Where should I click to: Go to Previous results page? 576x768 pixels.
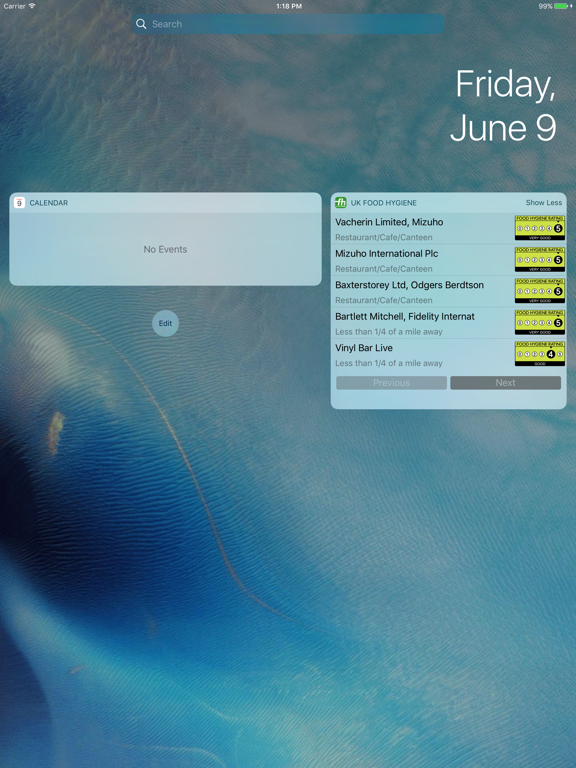[391, 383]
